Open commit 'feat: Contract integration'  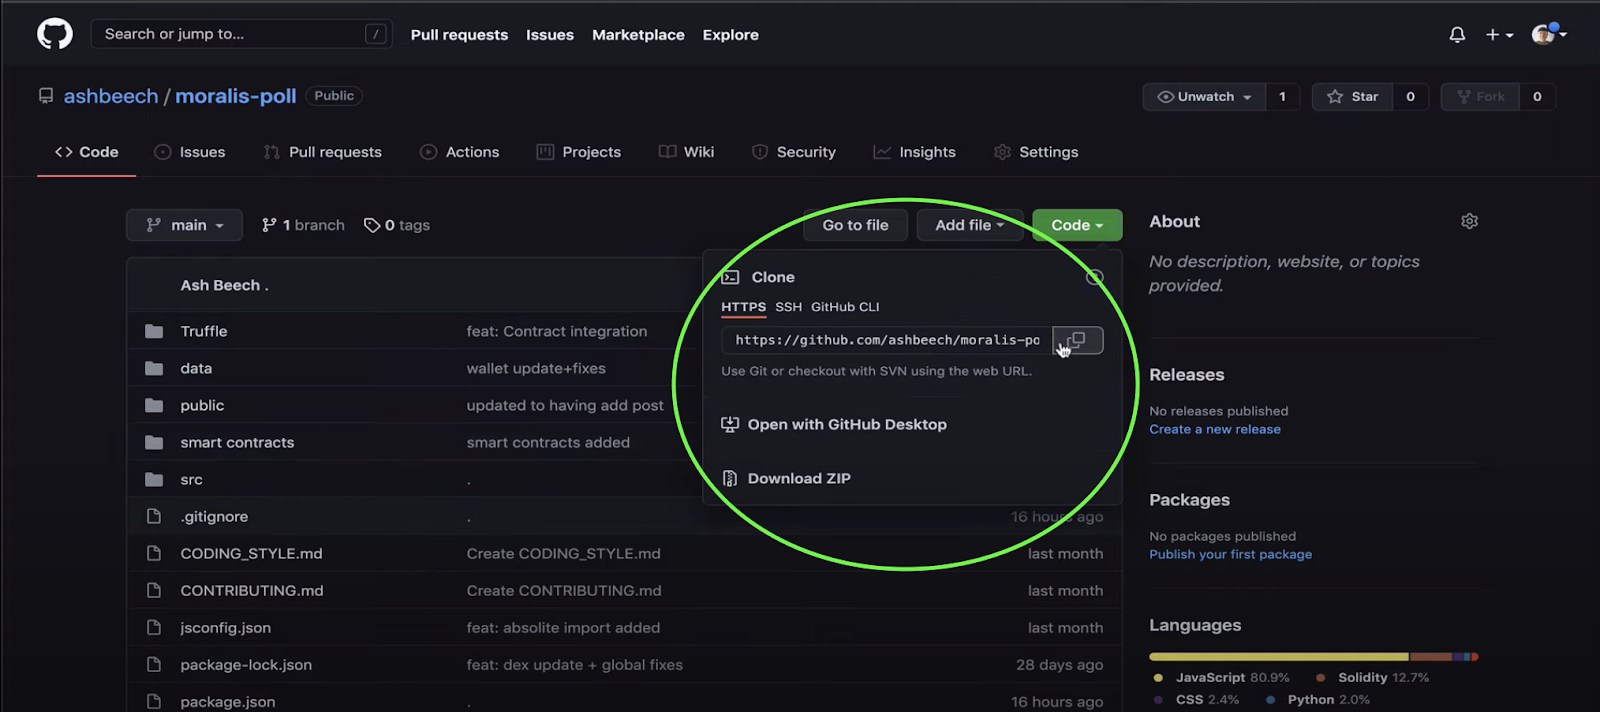557,331
